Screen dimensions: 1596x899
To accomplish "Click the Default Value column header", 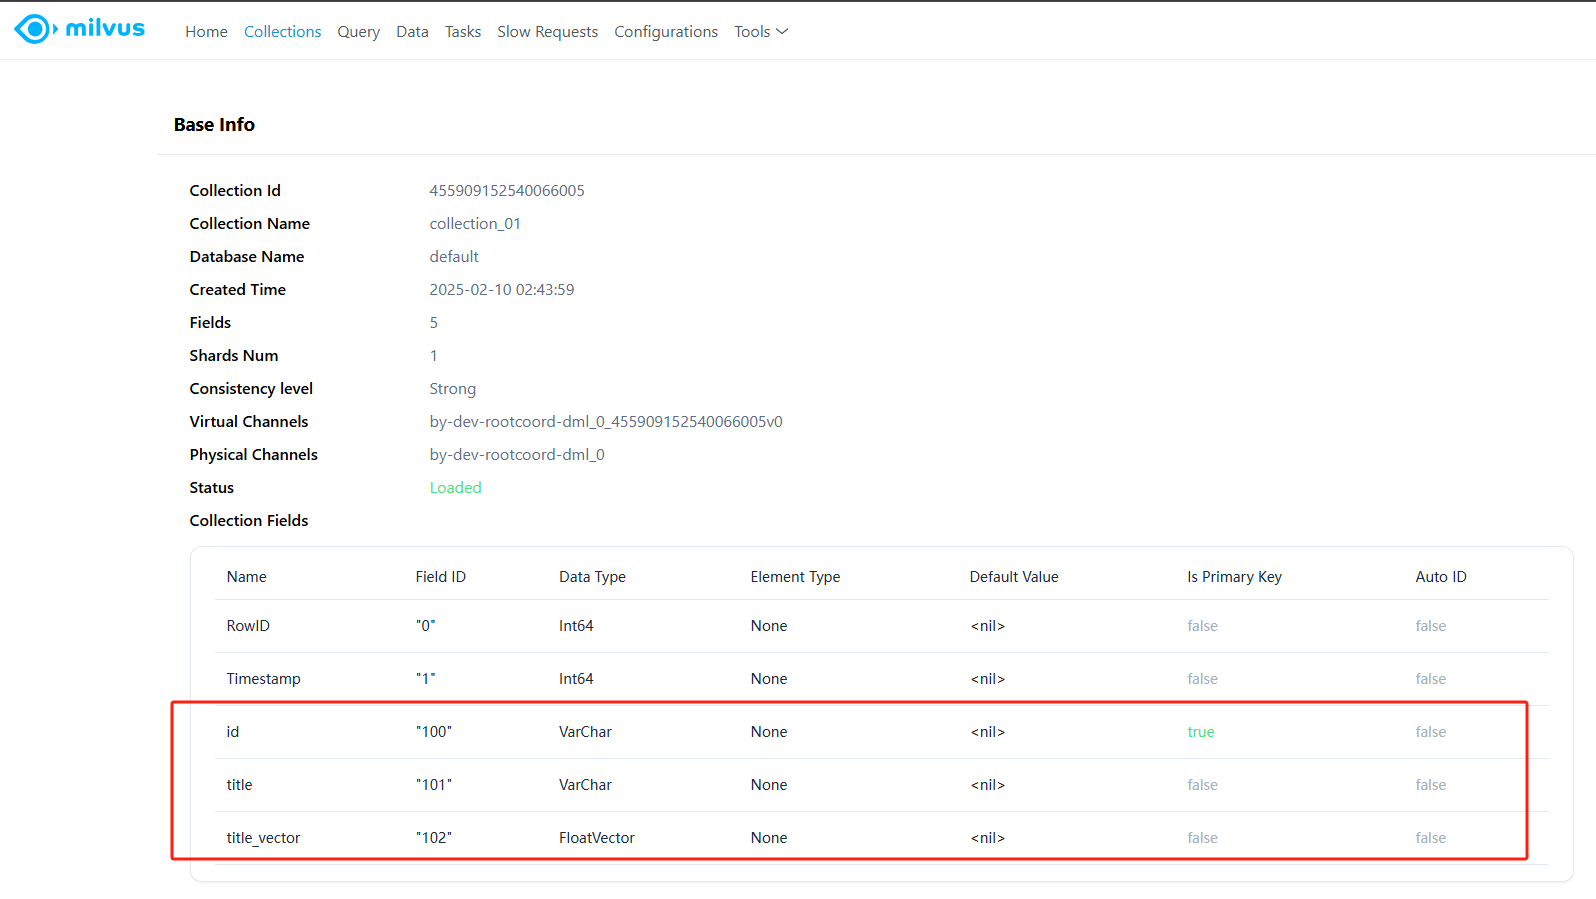I will pyautogui.click(x=1014, y=577).
